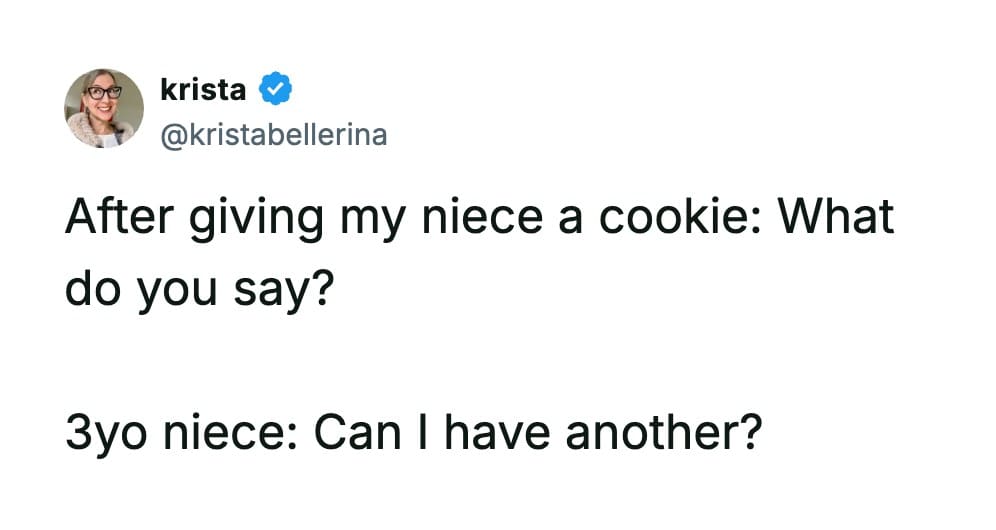The width and height of the screenshot is (996, 530).
Task: Click the blank line between tweet paragraphs
Action: point(400,360)
